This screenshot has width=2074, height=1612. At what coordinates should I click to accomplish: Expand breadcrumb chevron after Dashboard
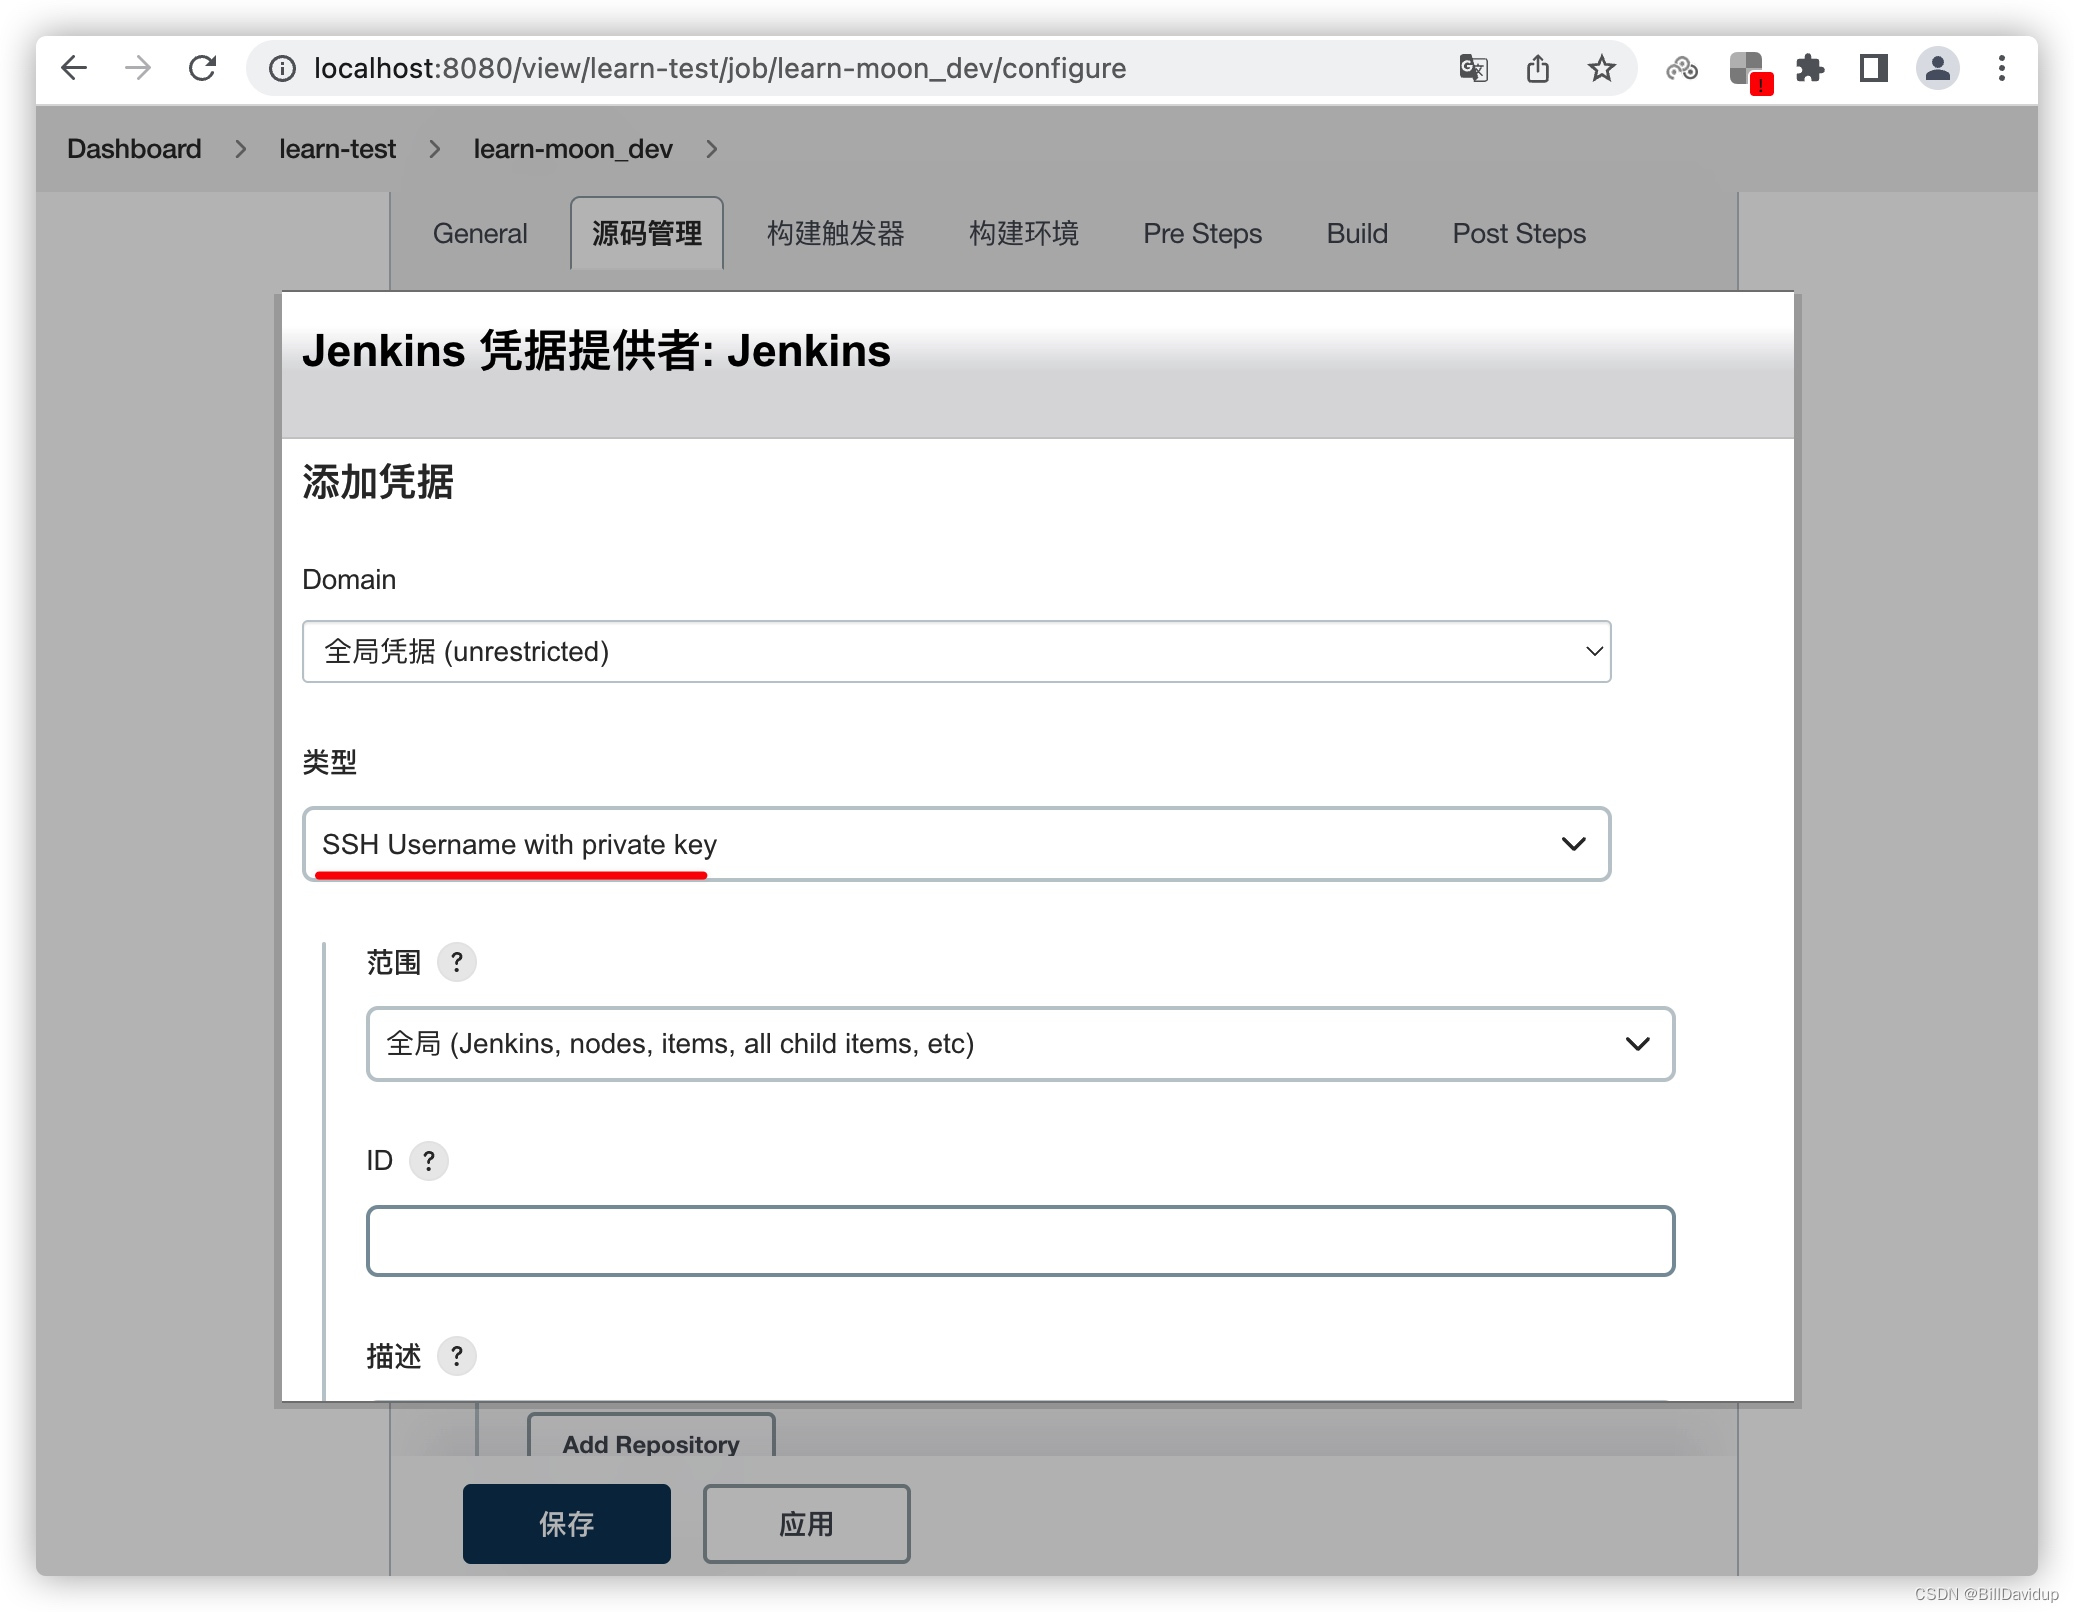pos(240,149)
